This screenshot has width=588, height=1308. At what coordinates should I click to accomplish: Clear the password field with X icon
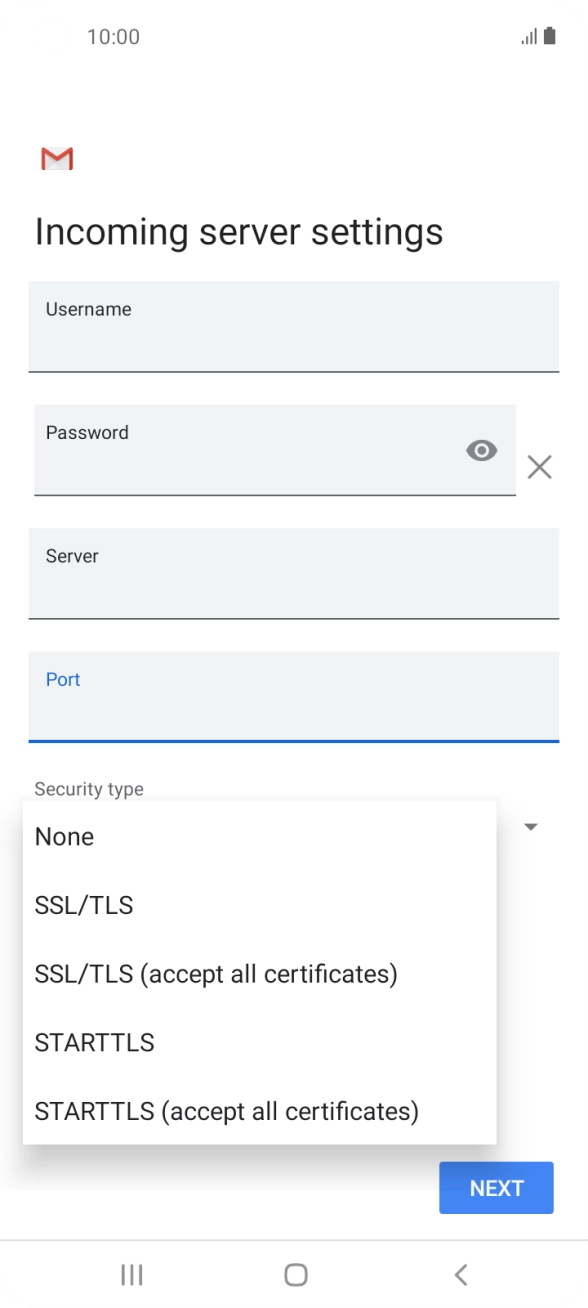(x=540, y=467)
